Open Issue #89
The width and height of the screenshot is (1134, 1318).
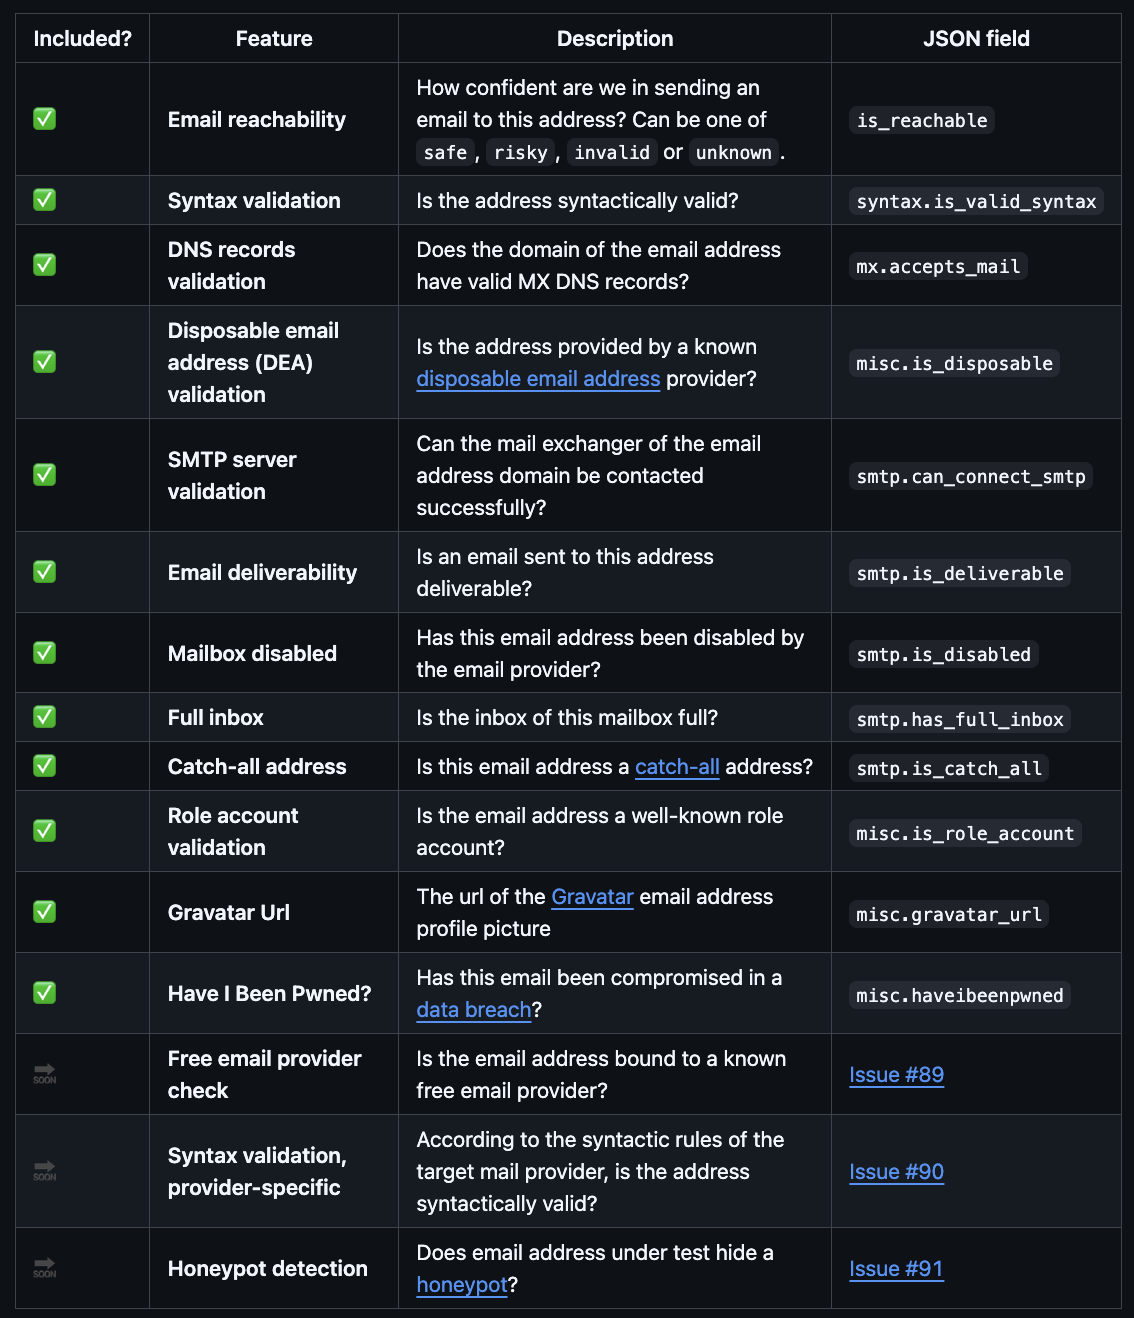[x=896, y=1075]
